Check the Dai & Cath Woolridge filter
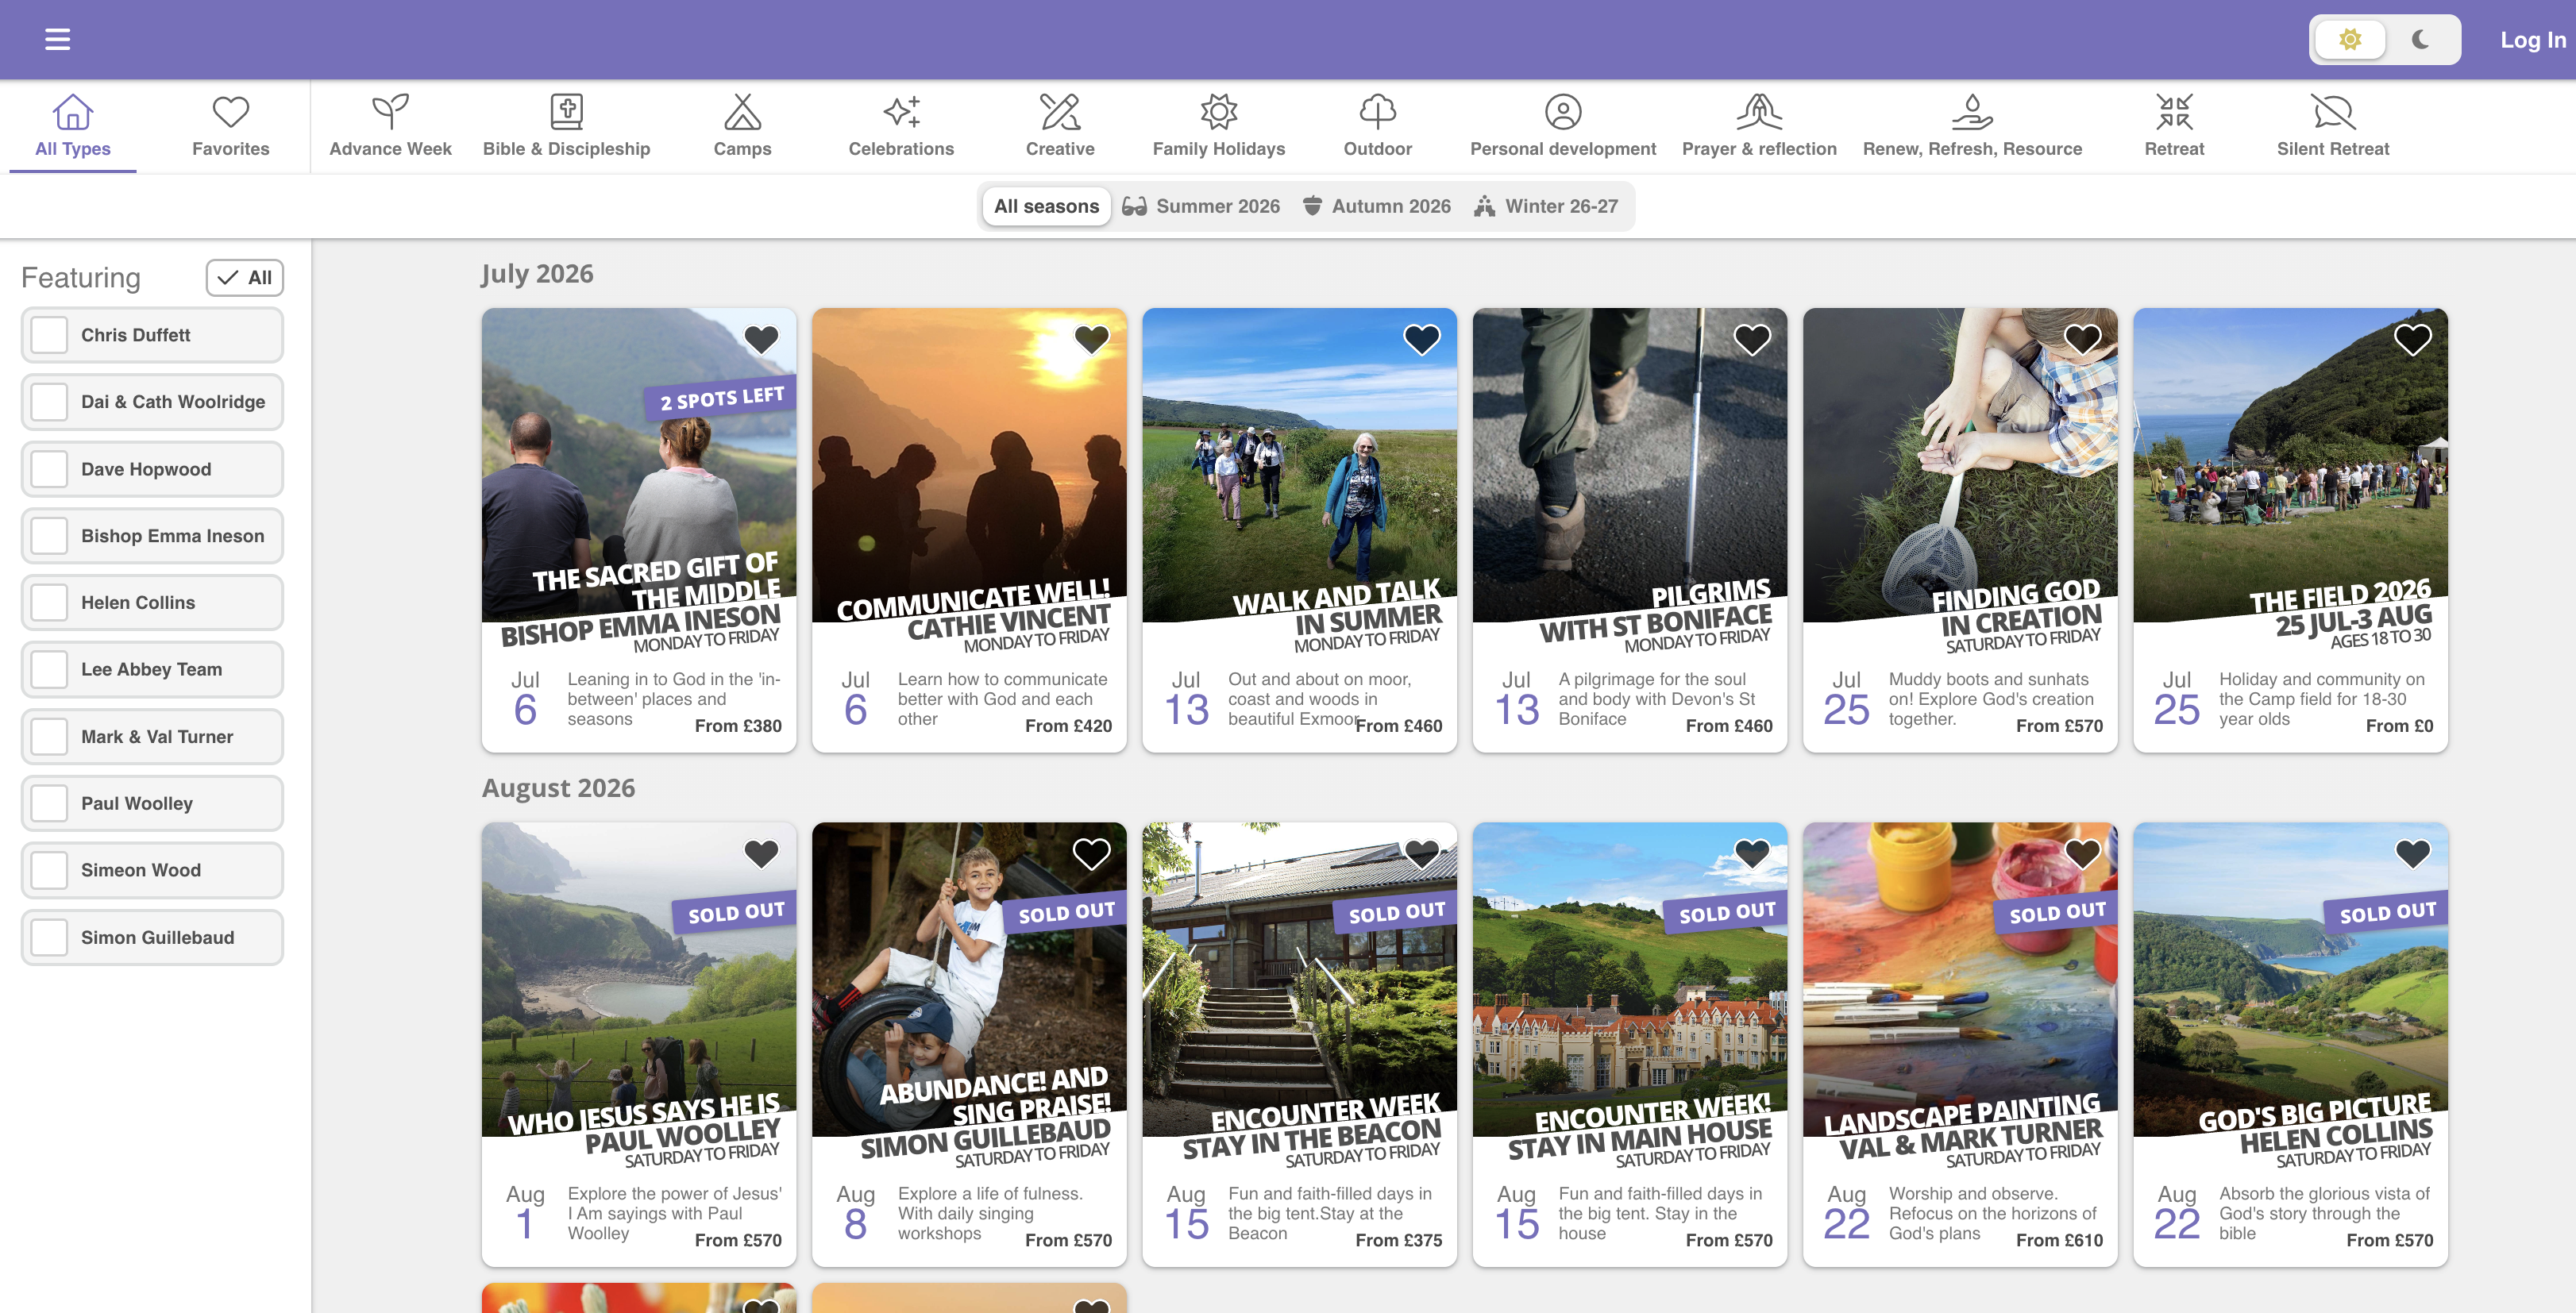This screenshot has height=1313, width=2576. (x=152, y=402)
